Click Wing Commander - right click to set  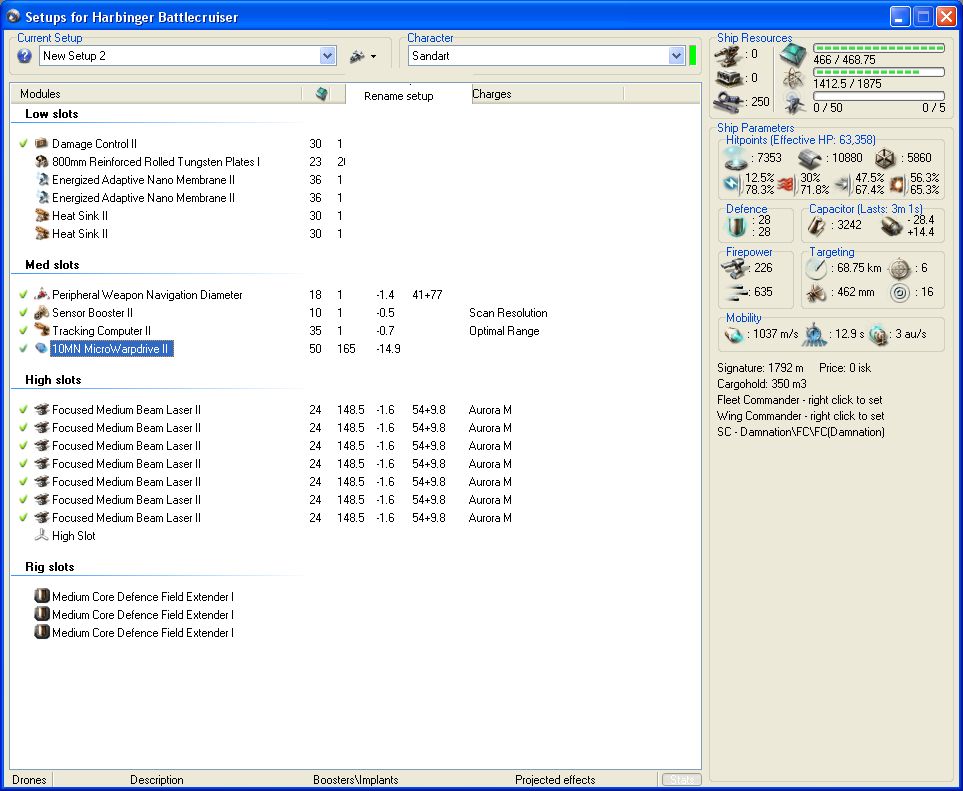pyautogui.click(x=801, y=416)
